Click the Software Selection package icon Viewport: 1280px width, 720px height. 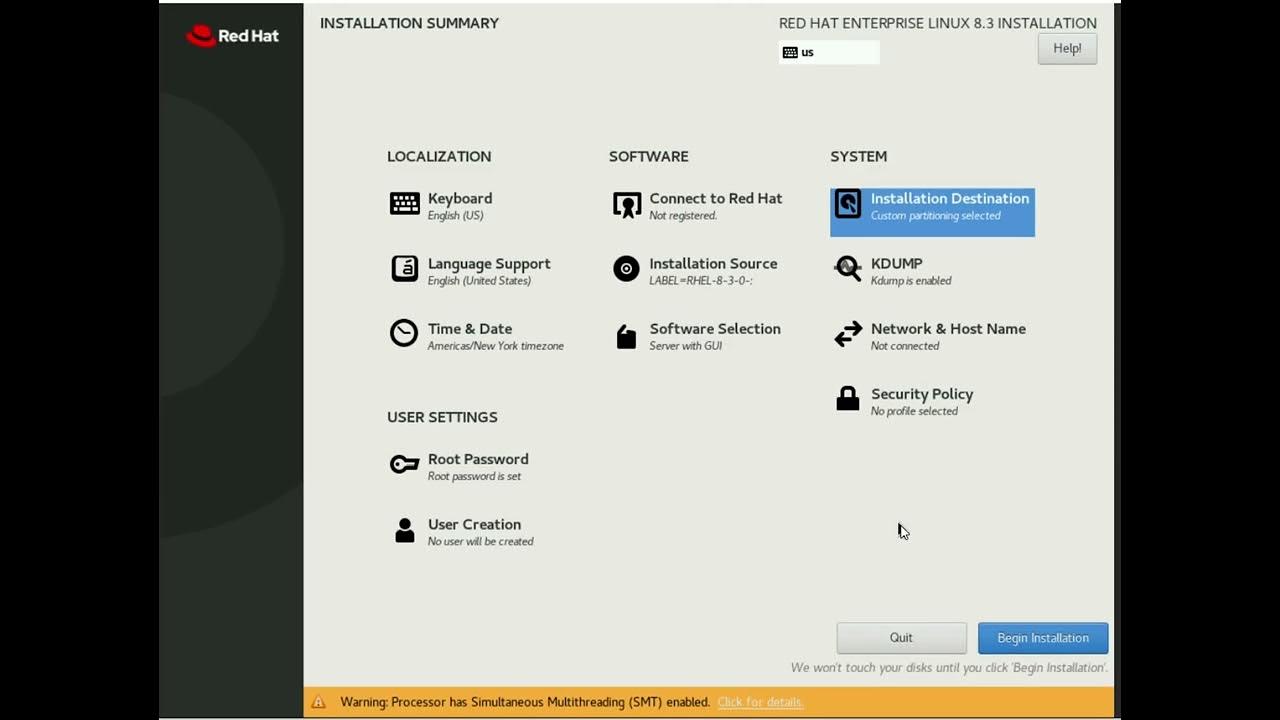click(626, 337)
